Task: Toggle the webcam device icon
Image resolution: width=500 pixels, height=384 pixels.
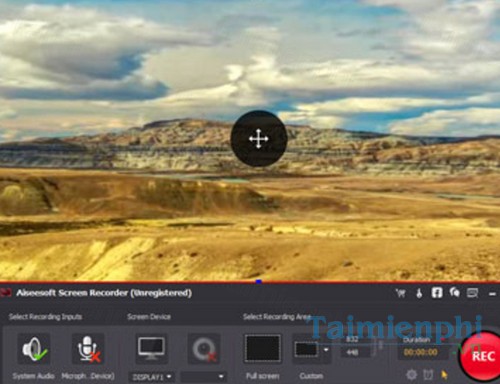Action: pos(204,349)
